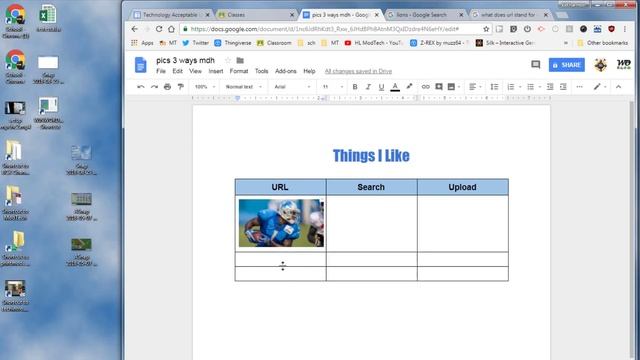The image size is (640, 360).
Task: Click the Redo icon in Docs toolbar
Action: point(154,87)
